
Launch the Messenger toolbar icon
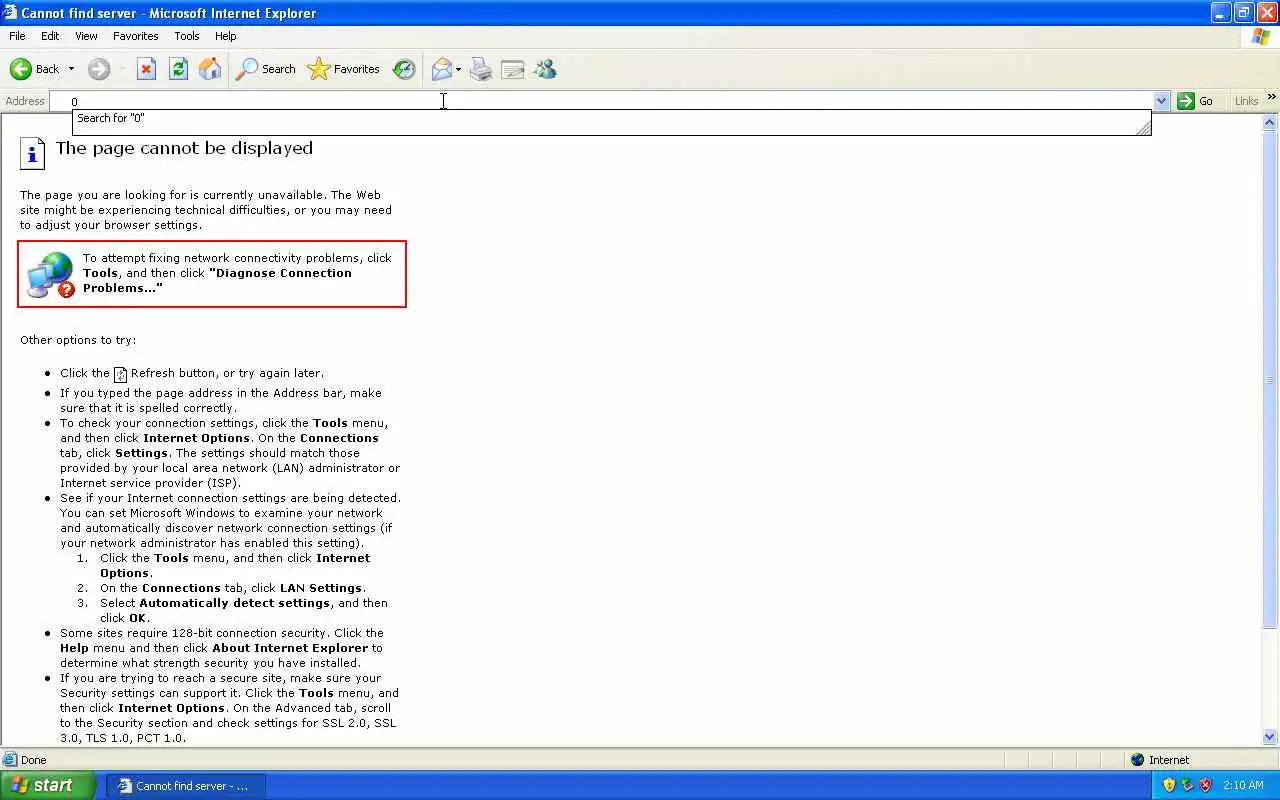[545, 69]
